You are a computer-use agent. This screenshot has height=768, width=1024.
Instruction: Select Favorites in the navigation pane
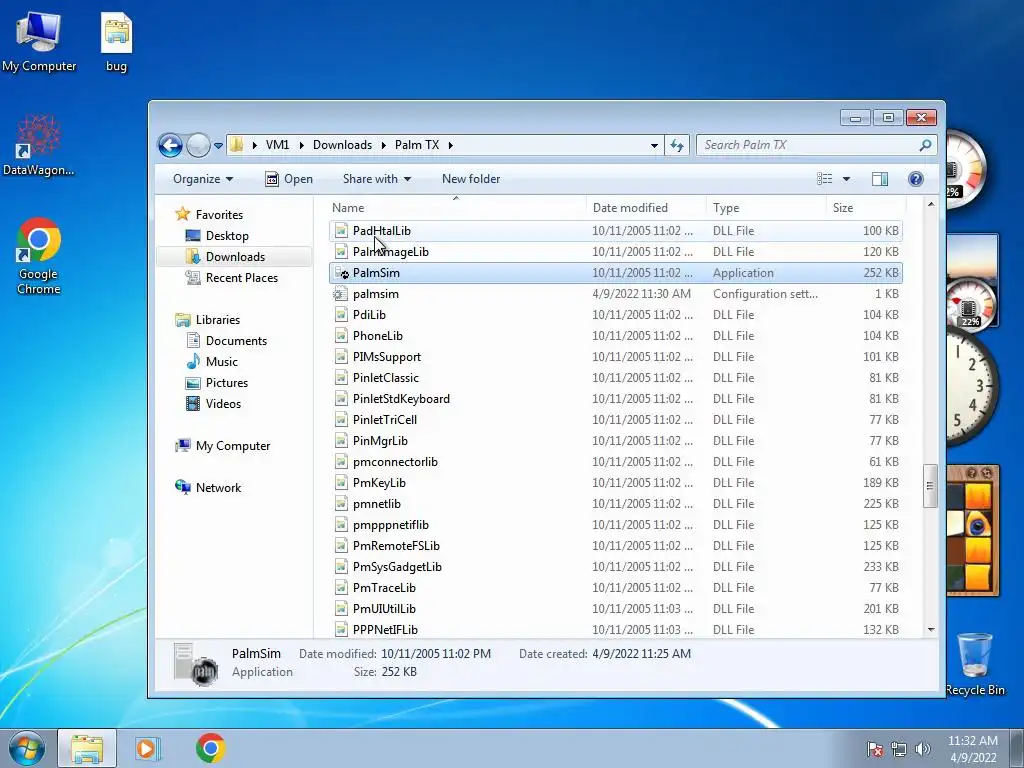coord(219,215)
